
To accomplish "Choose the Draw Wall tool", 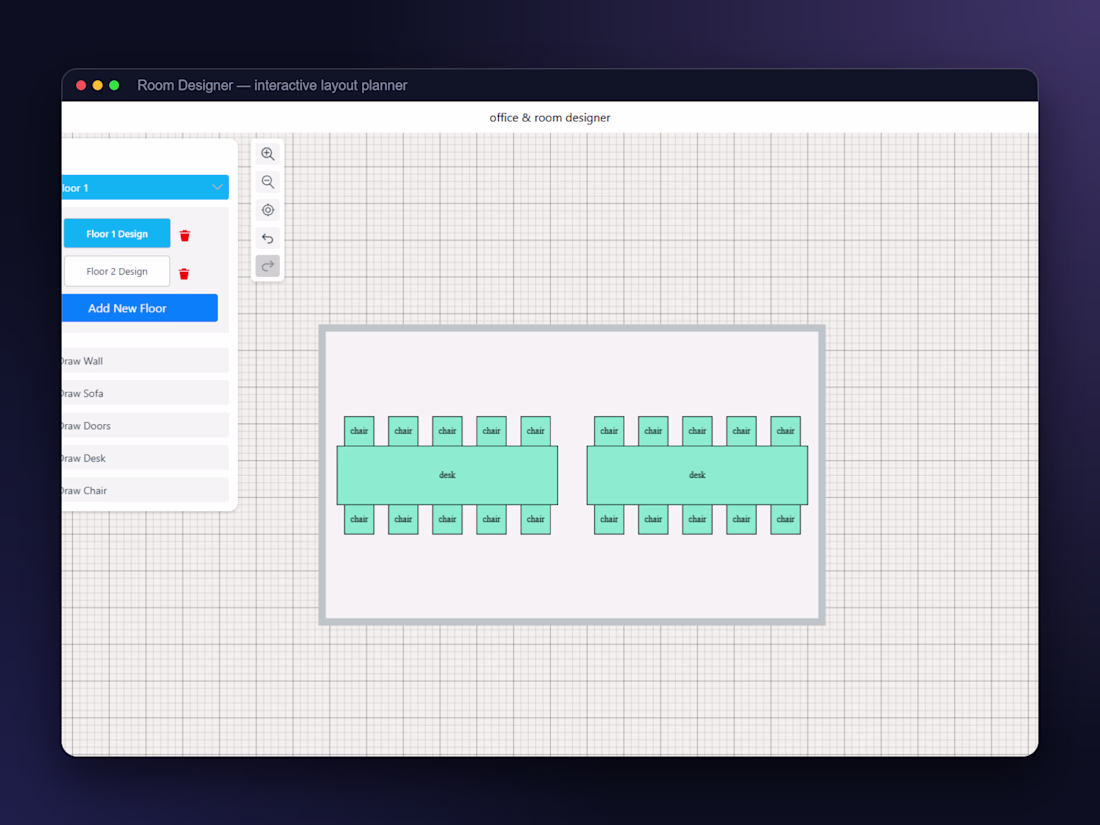I will [145, 361].
